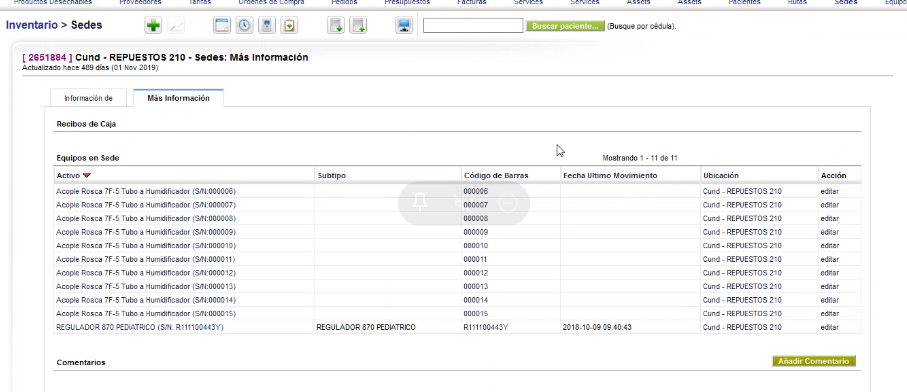This screenshot has height=392, width=907.
Task: Click barcode cell R111100443Y
Action: click(x=485, y=327)
